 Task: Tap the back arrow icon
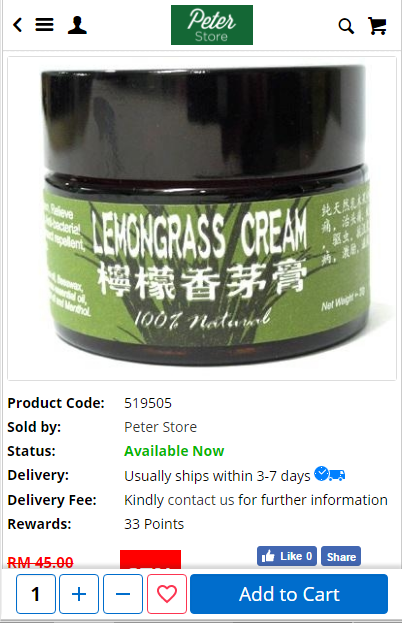pyautogui.click(x=17, y=25)
